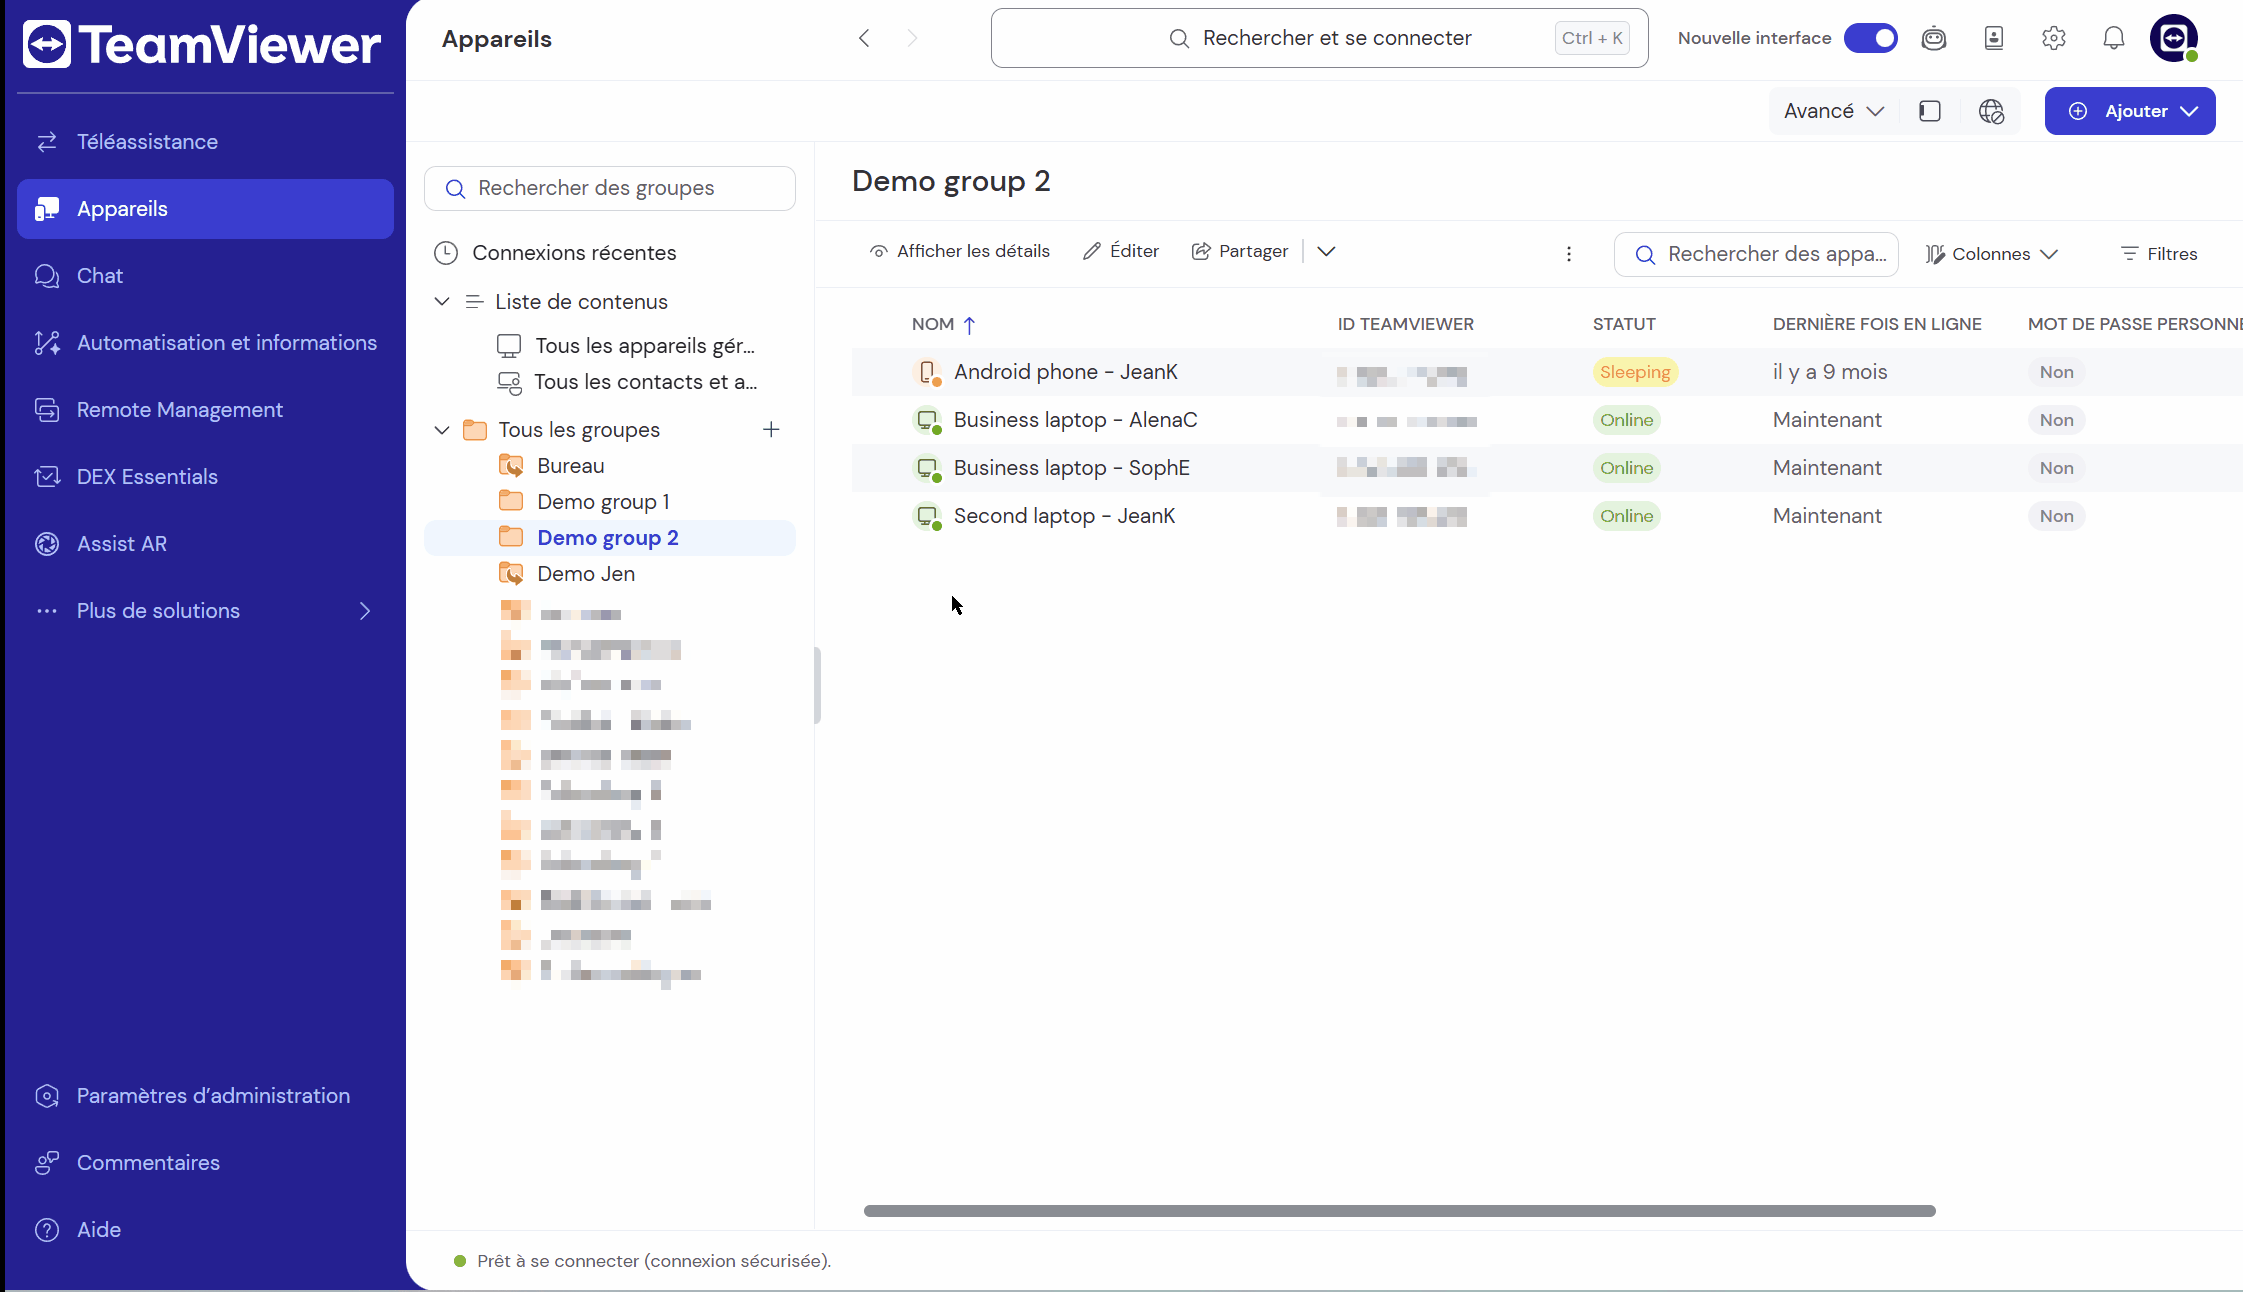Open Téléassistance in the sidebar
Image resolution: width=2243 pixels, height=1292 pixels.
[x=205, y=142]
